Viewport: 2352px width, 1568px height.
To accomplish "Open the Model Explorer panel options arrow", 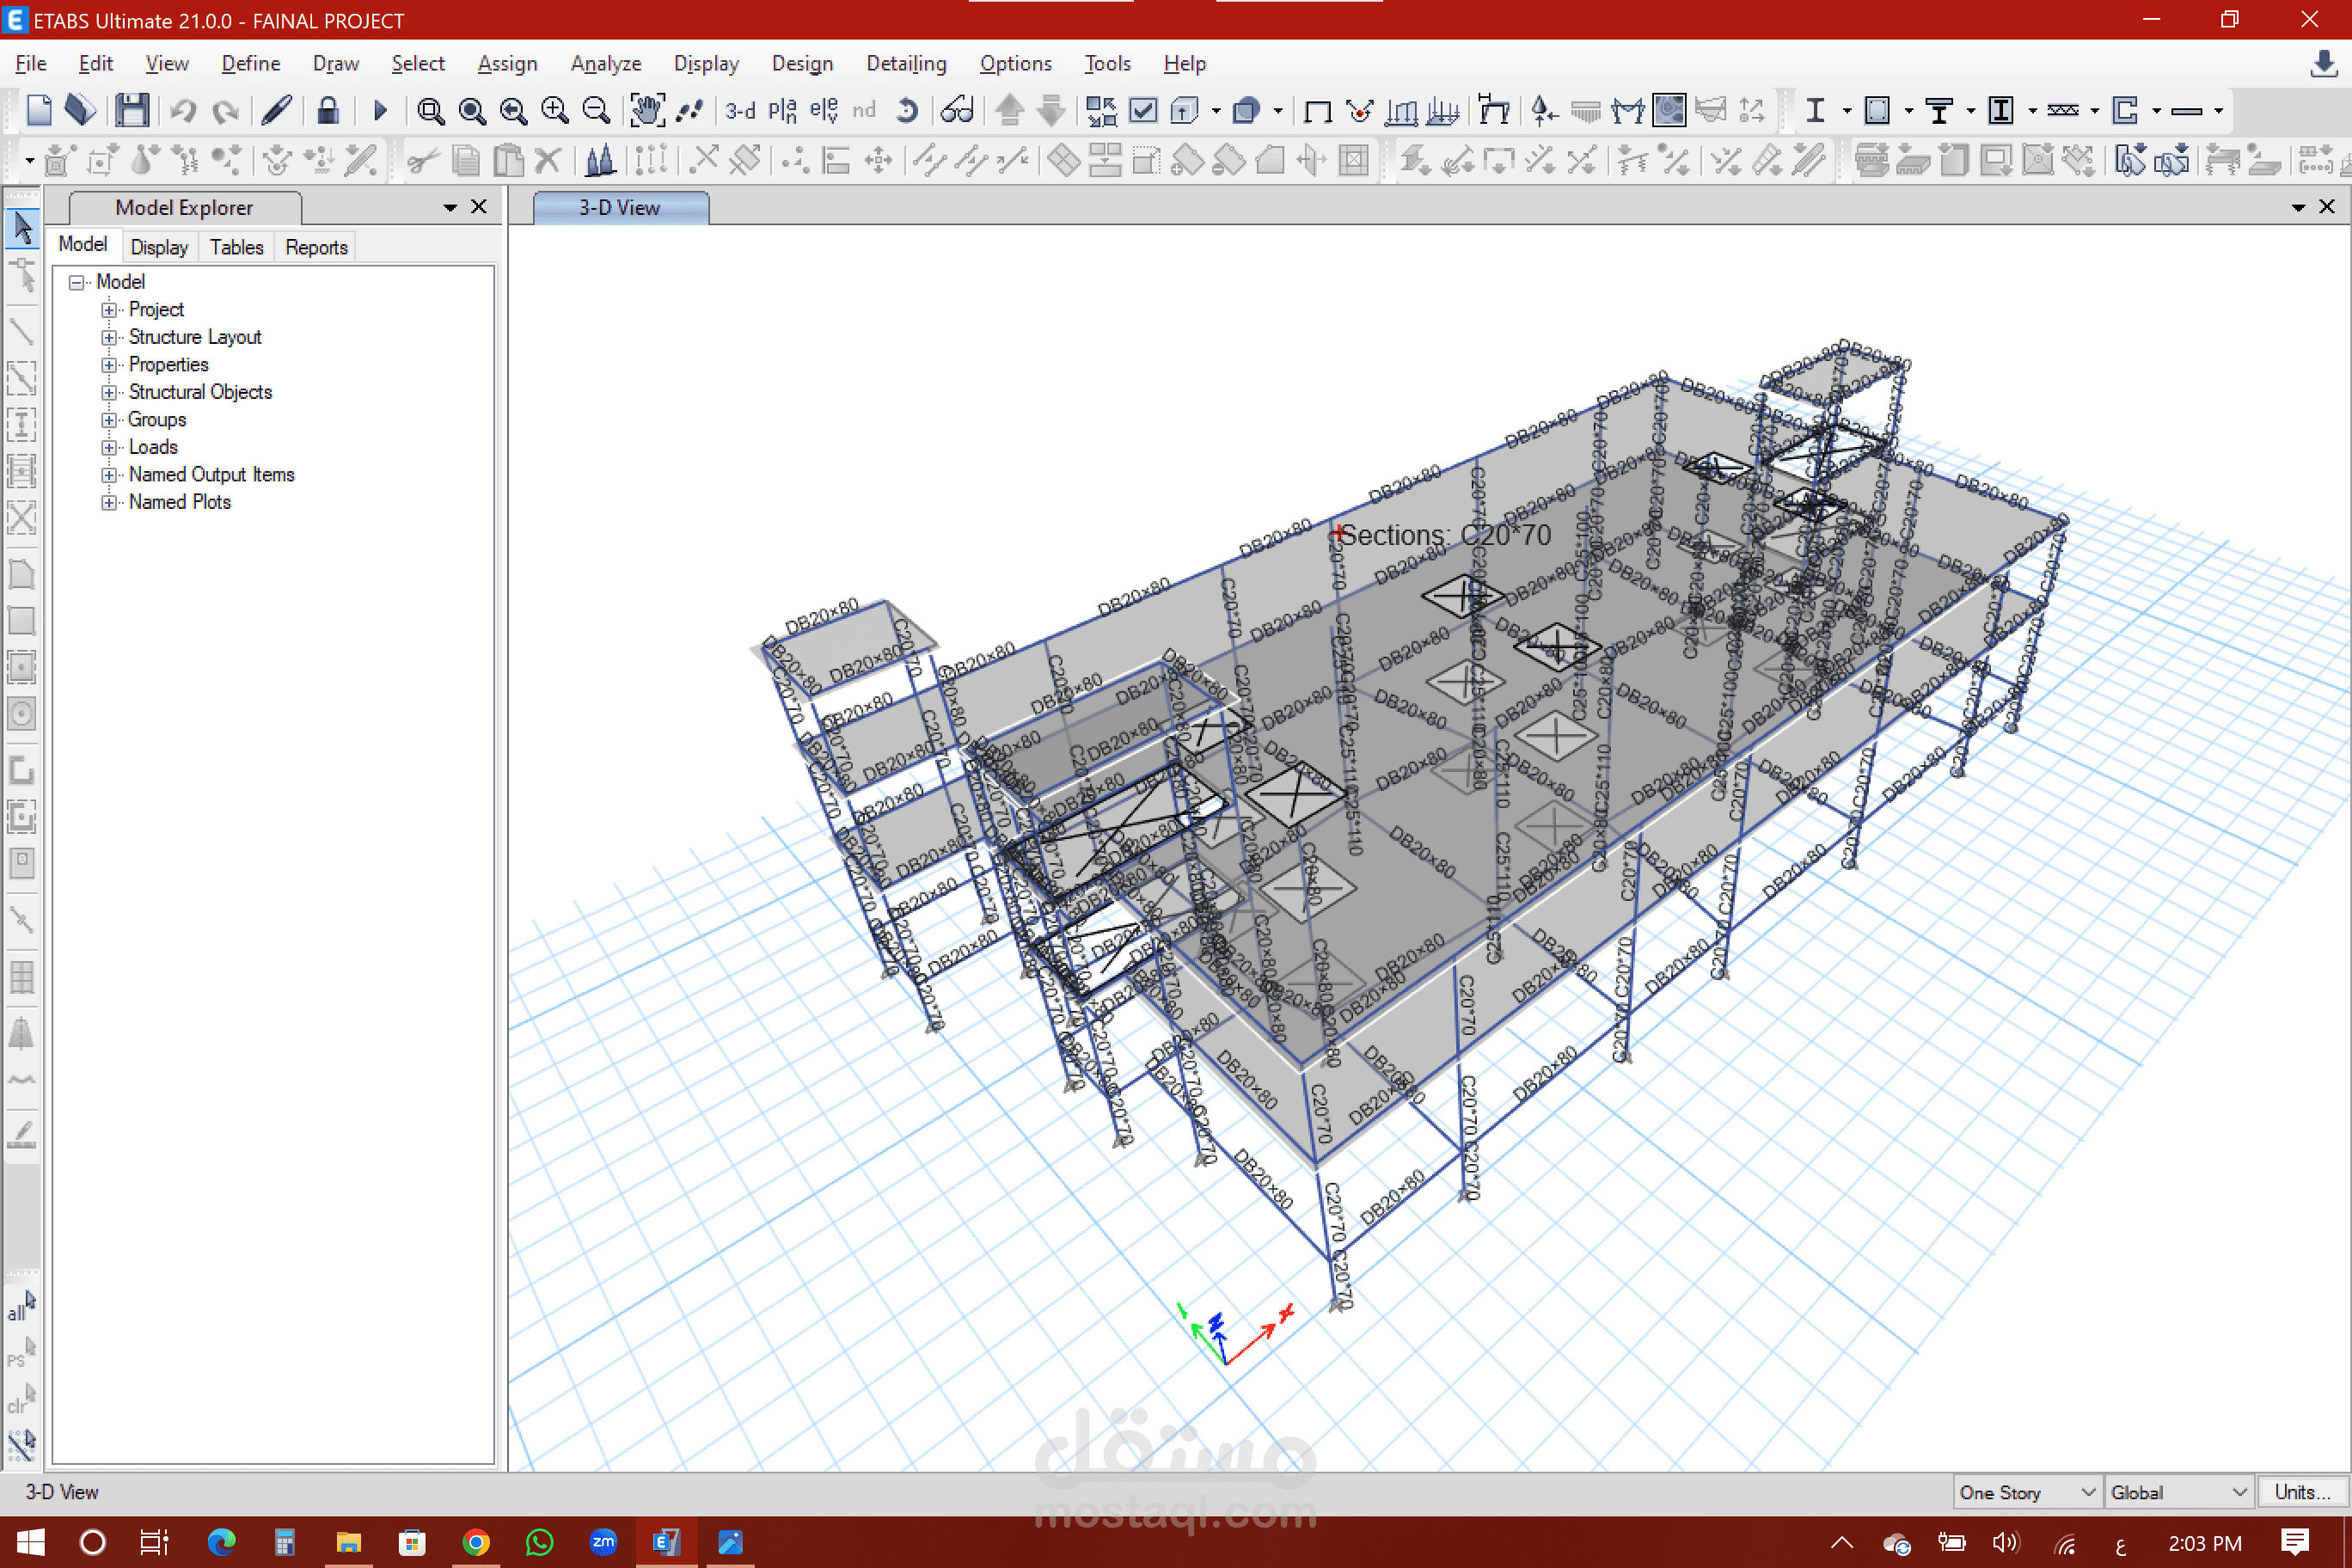I will click(450, 207).
